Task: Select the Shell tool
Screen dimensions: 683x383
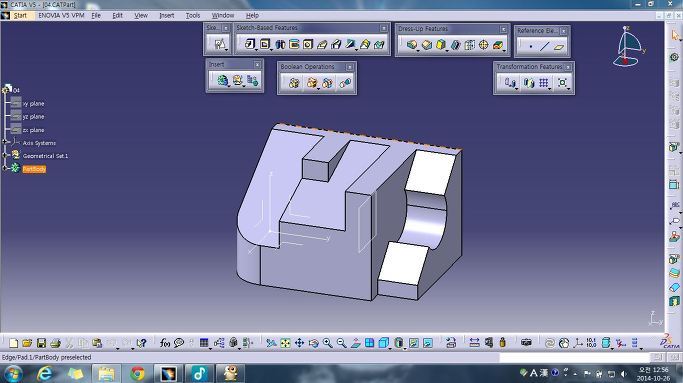Action: point(455,44)
